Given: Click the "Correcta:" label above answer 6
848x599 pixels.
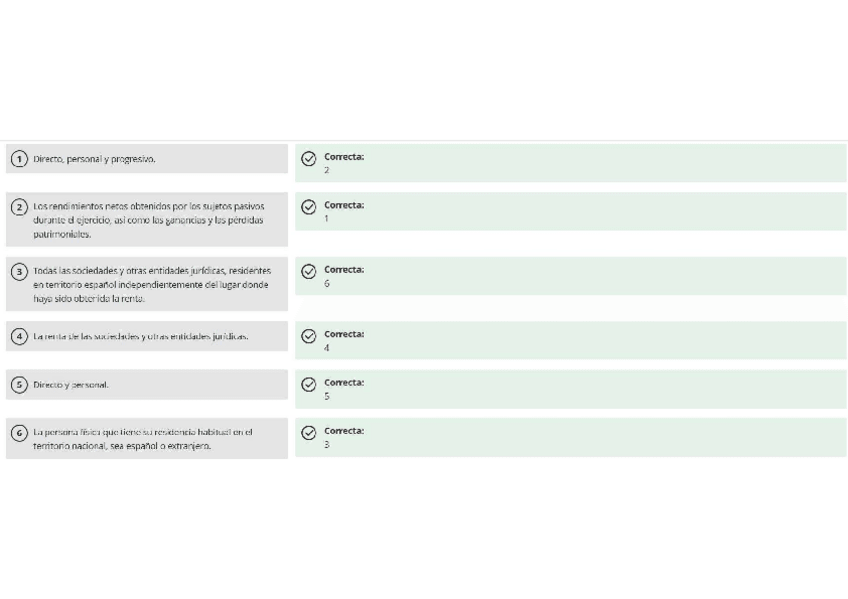Looking at the screenshot, I should click(x=344, y=270).
